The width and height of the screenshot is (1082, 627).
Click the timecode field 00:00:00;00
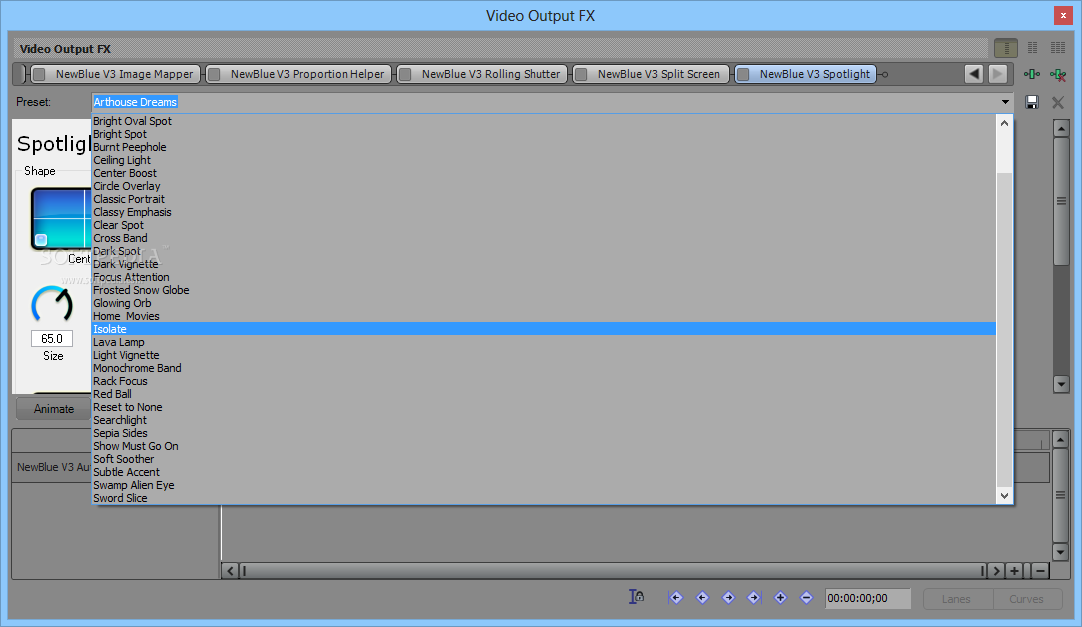[867, 598]
